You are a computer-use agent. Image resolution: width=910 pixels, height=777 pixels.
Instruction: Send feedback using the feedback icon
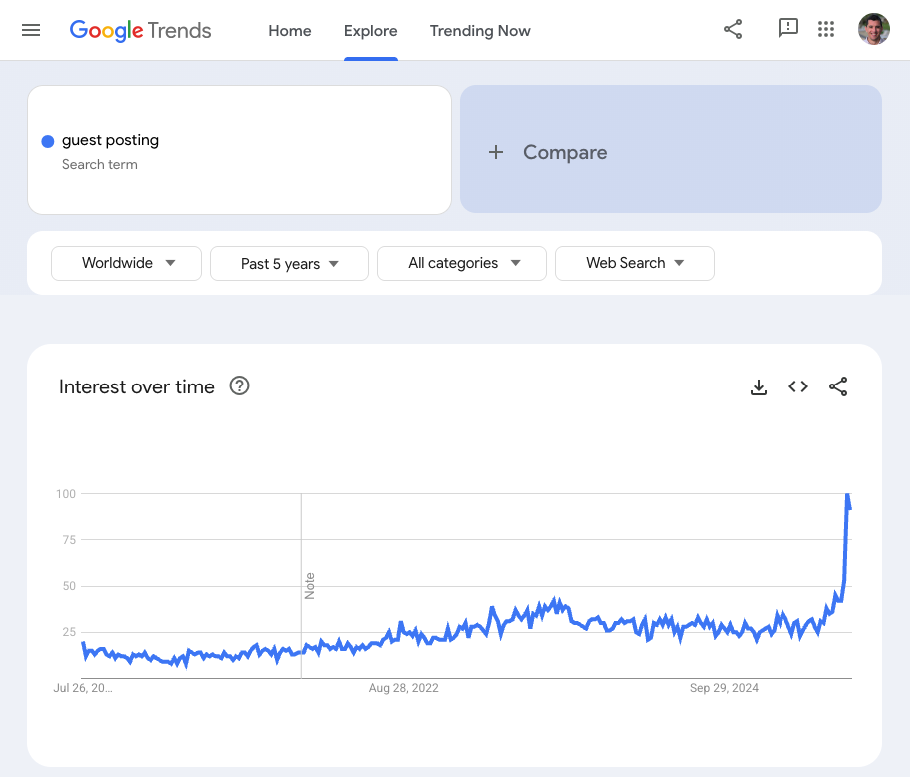point(788,29)
